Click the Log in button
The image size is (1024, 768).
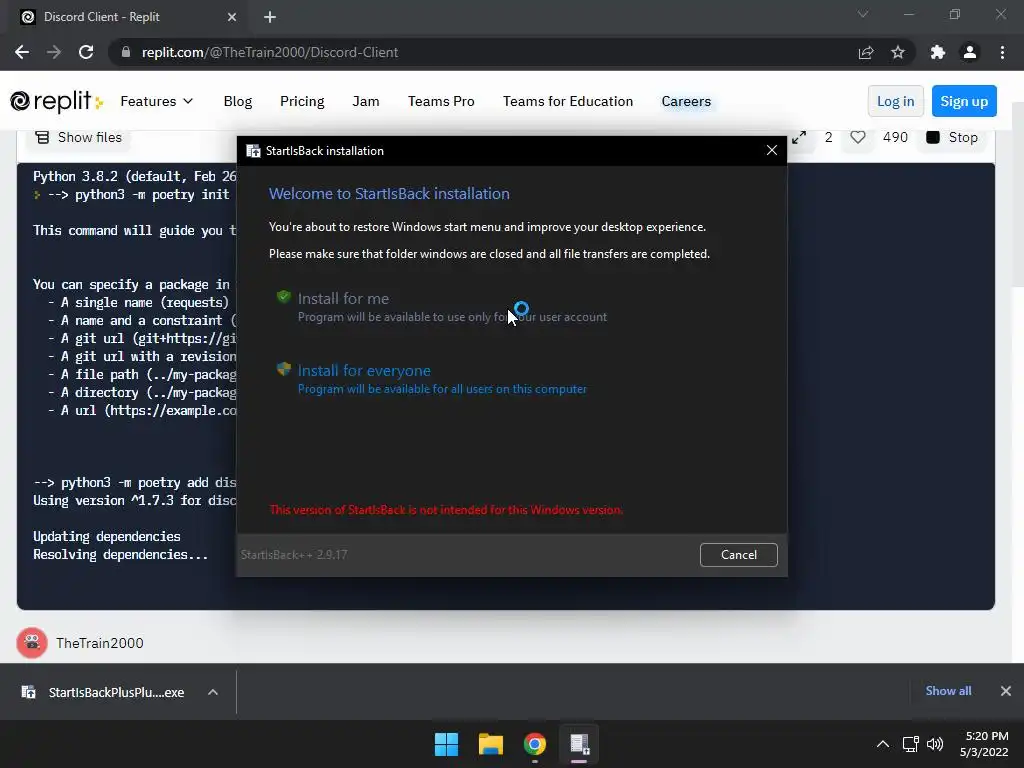tap(895, 101)
